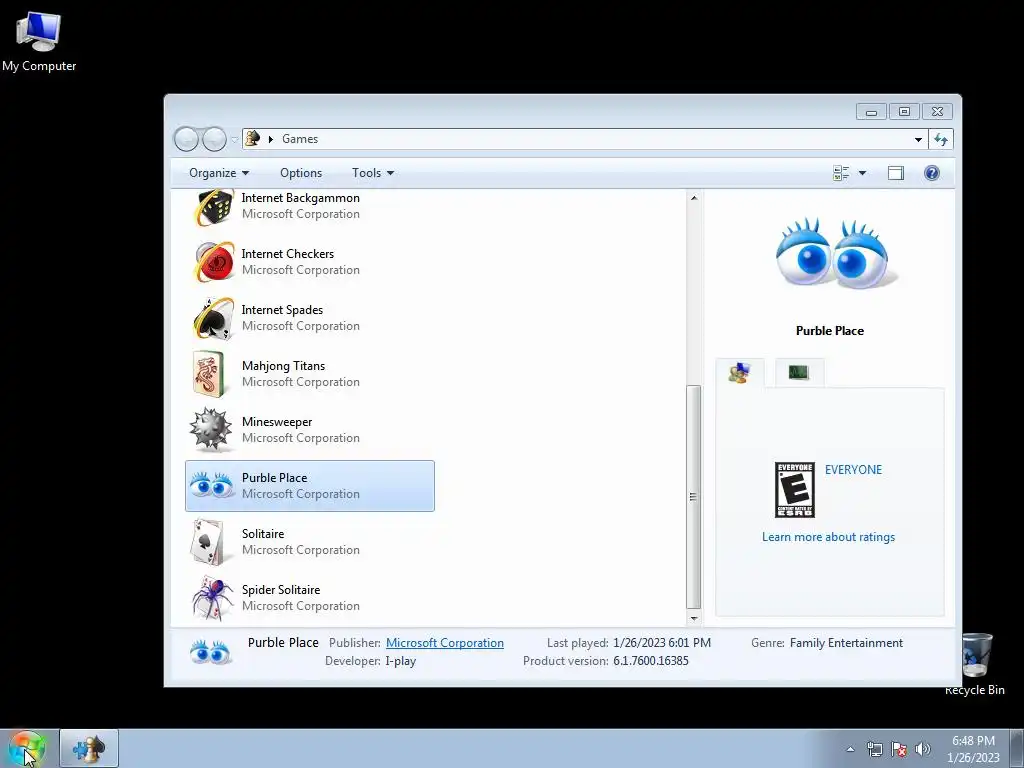
Task: Open the recent pages dropdown arrow
Action: (234, 139)
